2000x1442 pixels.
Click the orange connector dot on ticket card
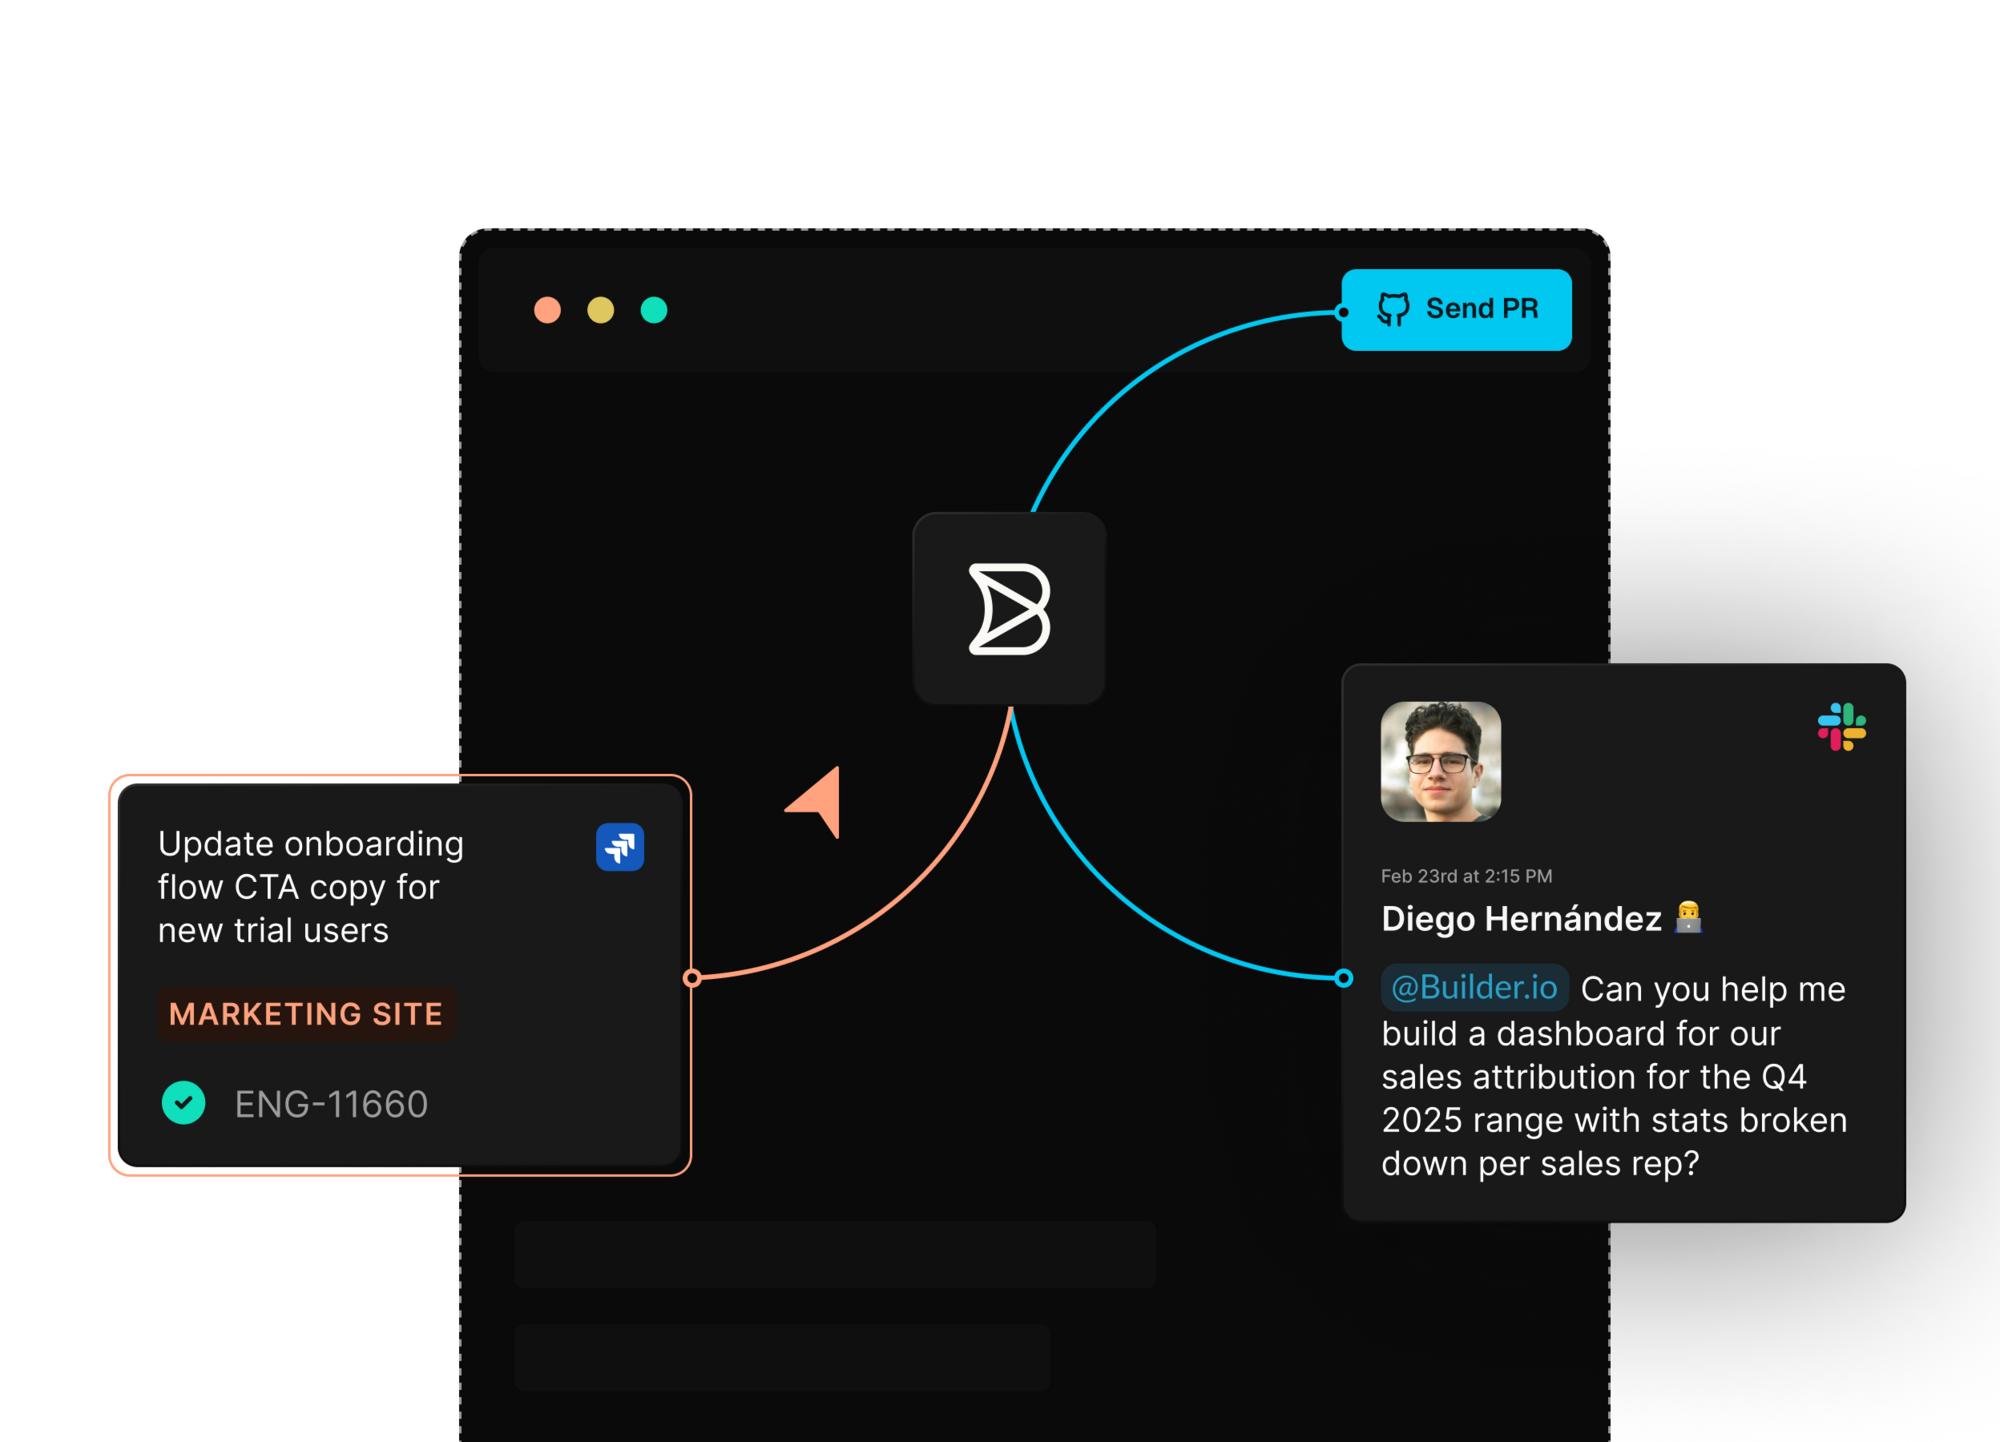pos(692,977)
